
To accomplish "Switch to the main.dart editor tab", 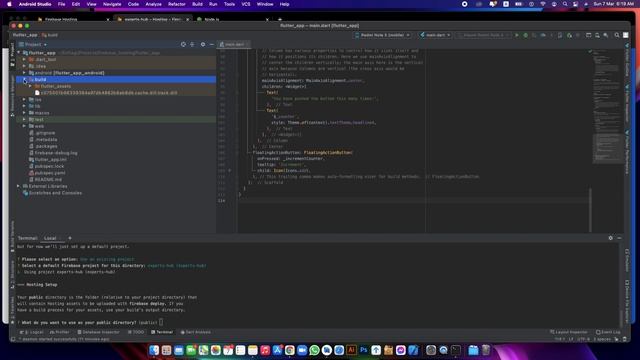I will point(234,44).
